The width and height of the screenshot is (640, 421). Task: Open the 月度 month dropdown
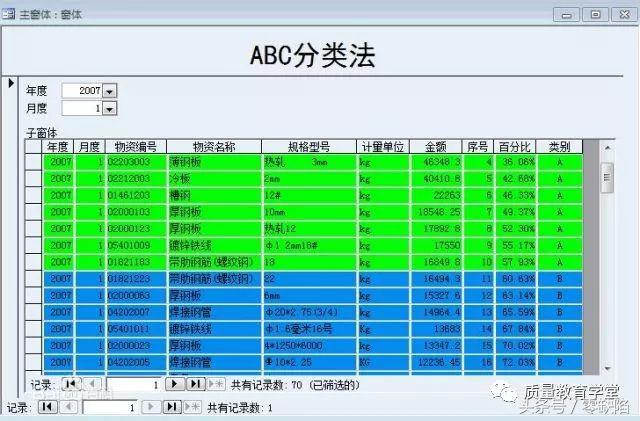[109, 107]
